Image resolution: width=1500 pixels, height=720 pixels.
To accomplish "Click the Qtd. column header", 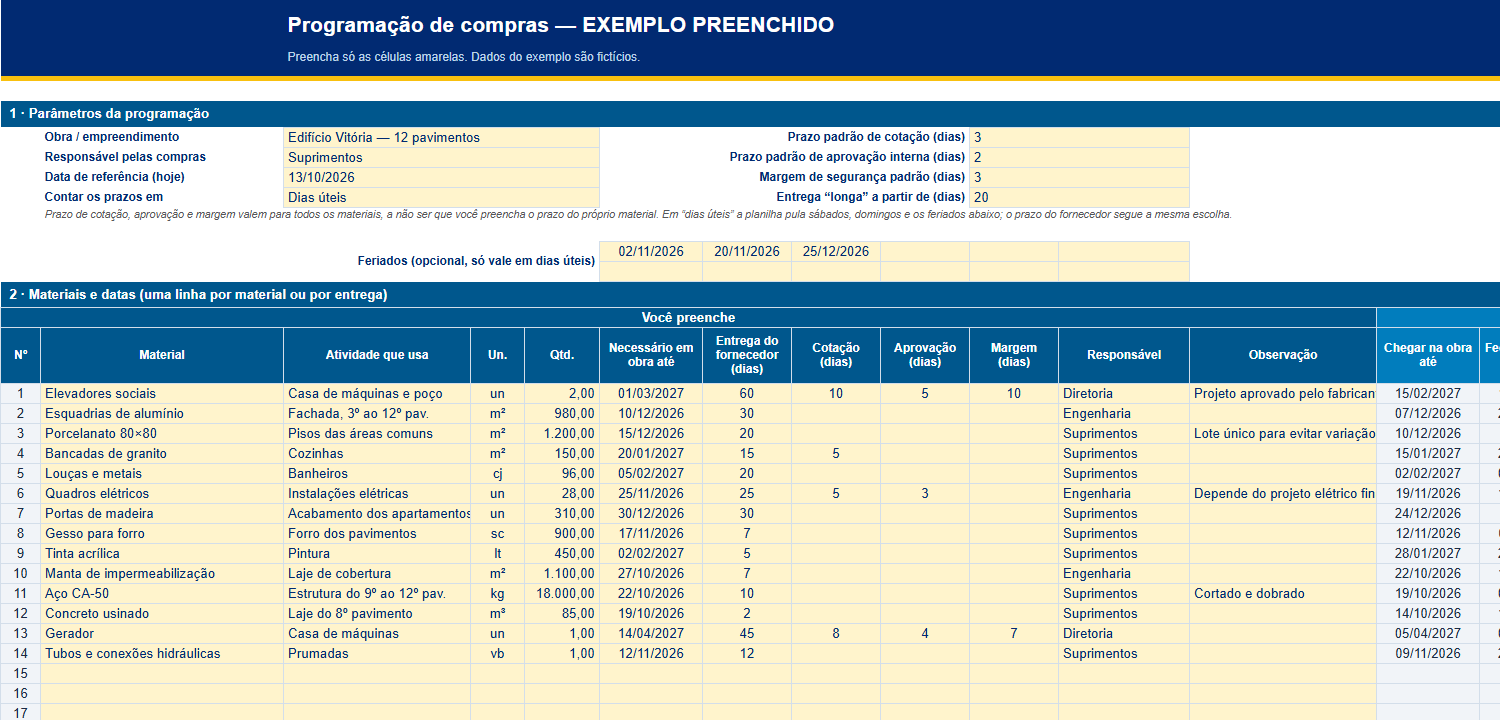I will point(562,355).
